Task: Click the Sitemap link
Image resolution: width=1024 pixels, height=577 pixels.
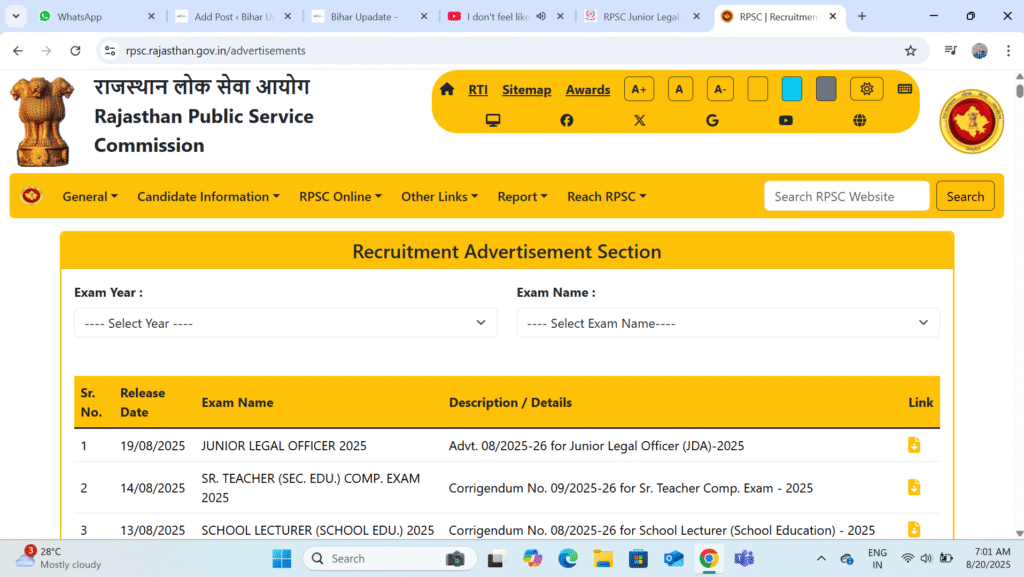Action: coord(527,89)
